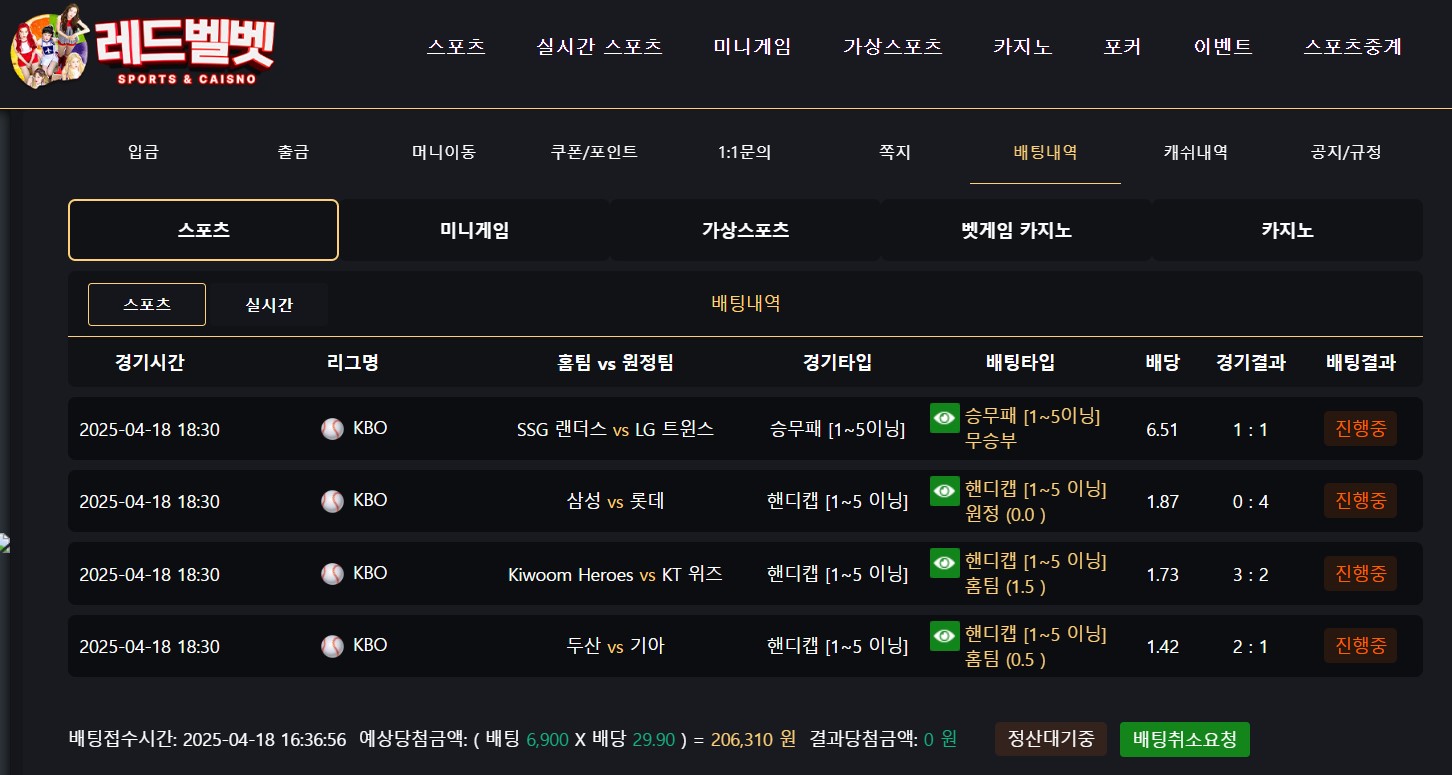Open 스포츠 in the top navigation
1452x775 pixels.
(456, 46)
